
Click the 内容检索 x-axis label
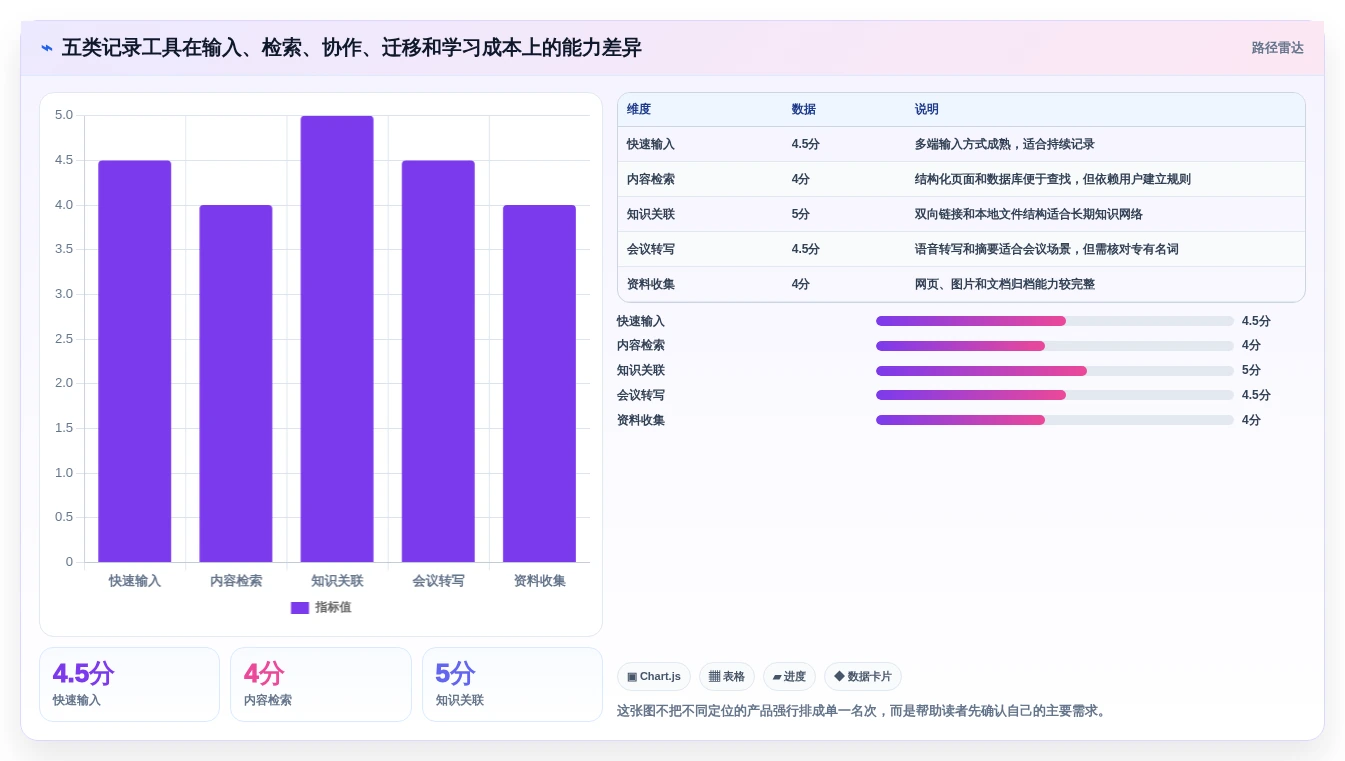(236, 581)
